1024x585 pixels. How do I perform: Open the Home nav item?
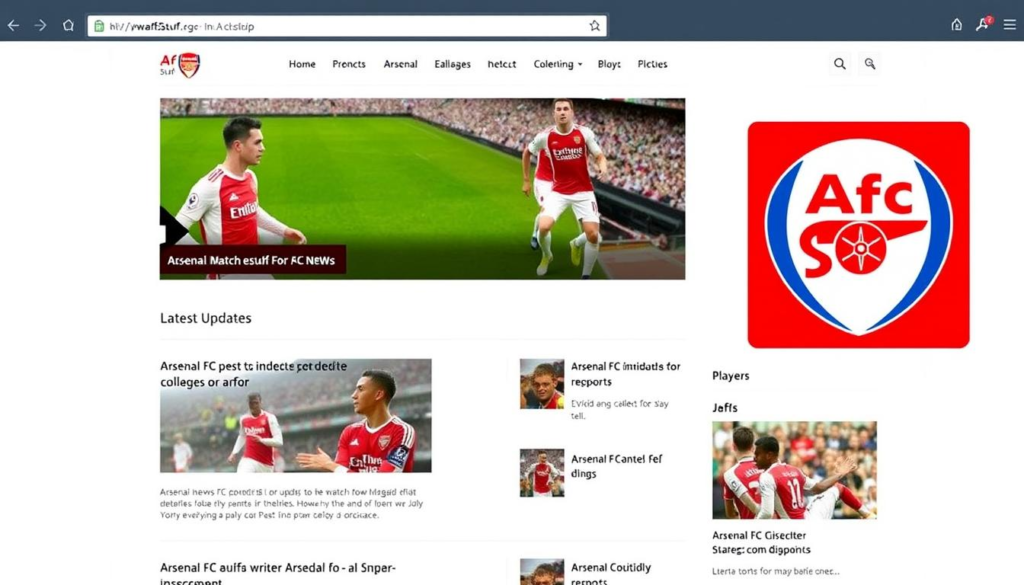302,64
